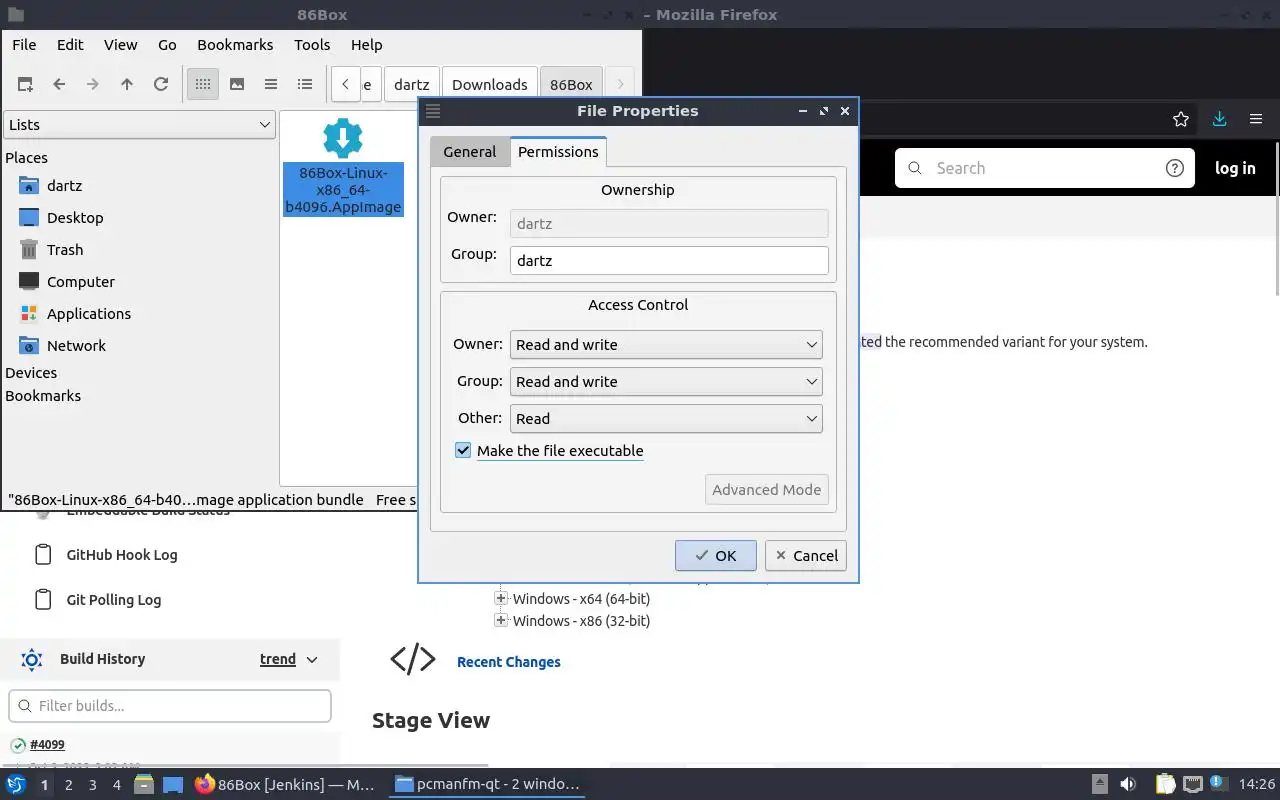
Task: Go up to parent folder
Action: coord(127,84)
